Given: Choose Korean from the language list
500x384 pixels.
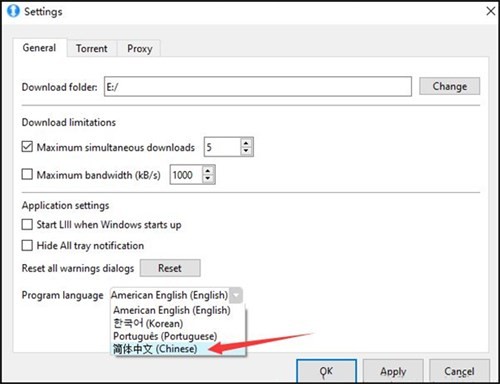Looking at the screenshot, I should point(178,323).
